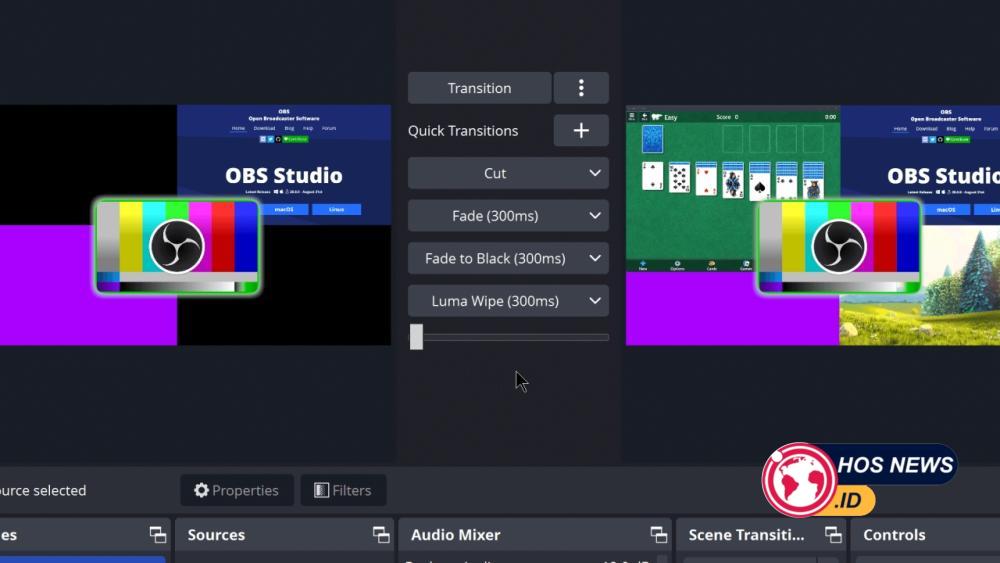Click the Transition button
The height and width of the screenshot is (563, 1000).
[x=480, y=88]
